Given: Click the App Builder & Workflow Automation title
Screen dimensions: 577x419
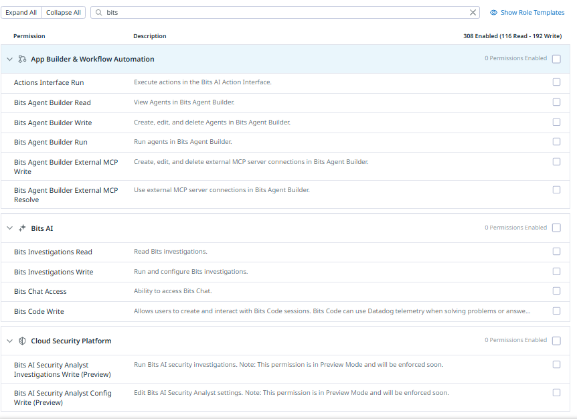Looking at the screenshot, I should coord(92,59).
